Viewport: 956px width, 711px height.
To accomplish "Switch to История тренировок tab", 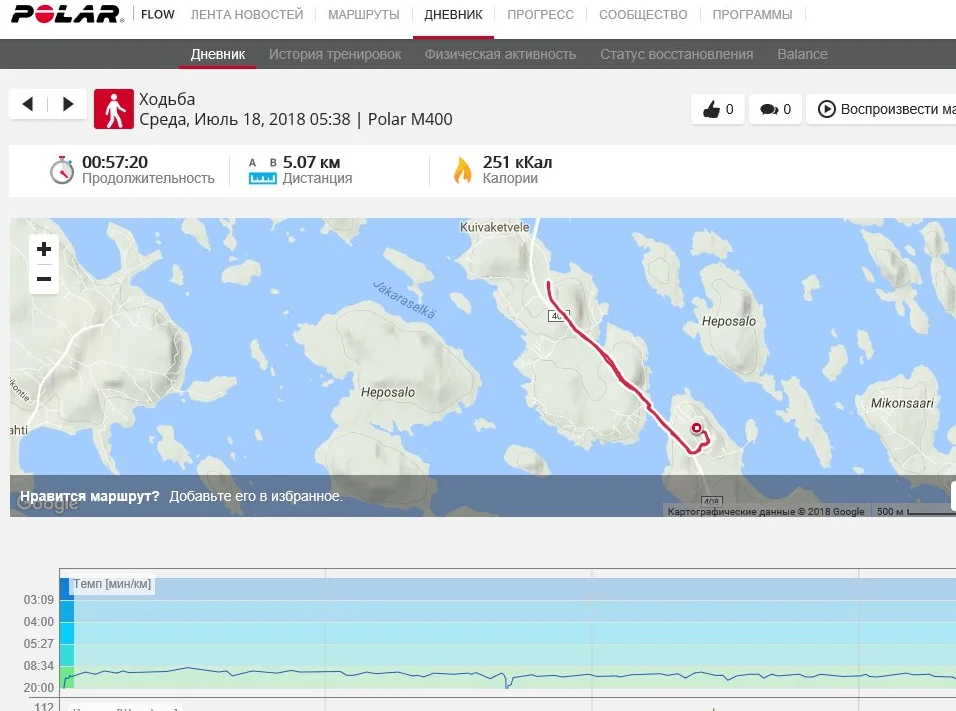I will click(x=335, y=54).
